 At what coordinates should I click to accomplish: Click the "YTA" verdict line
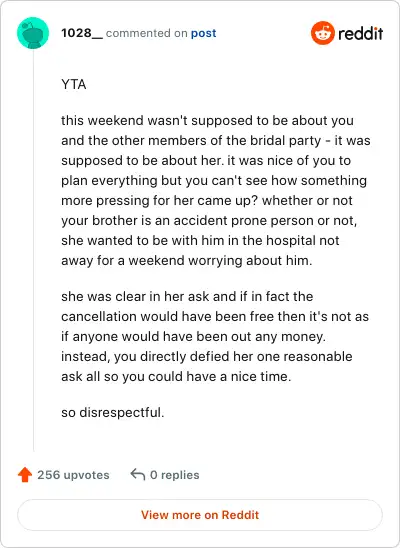[74, 85]
